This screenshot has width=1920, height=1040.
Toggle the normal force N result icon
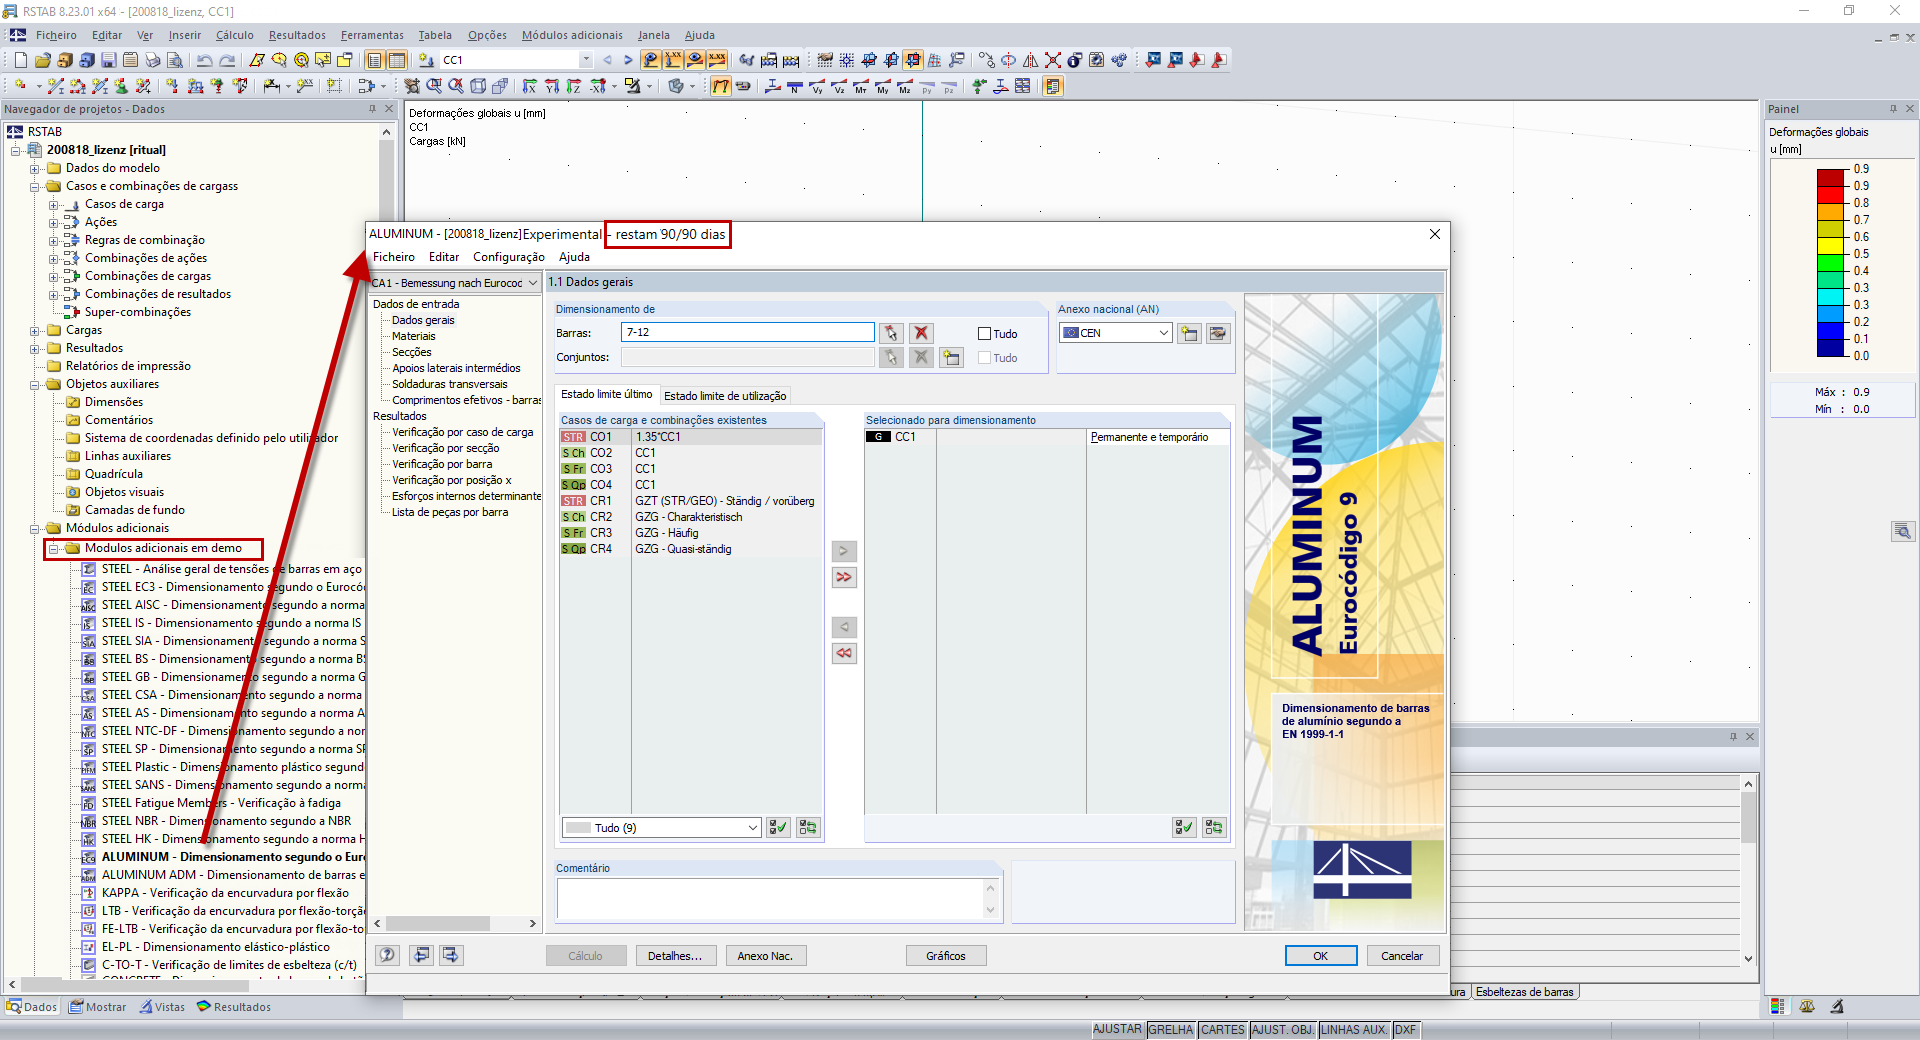point(795,87)
